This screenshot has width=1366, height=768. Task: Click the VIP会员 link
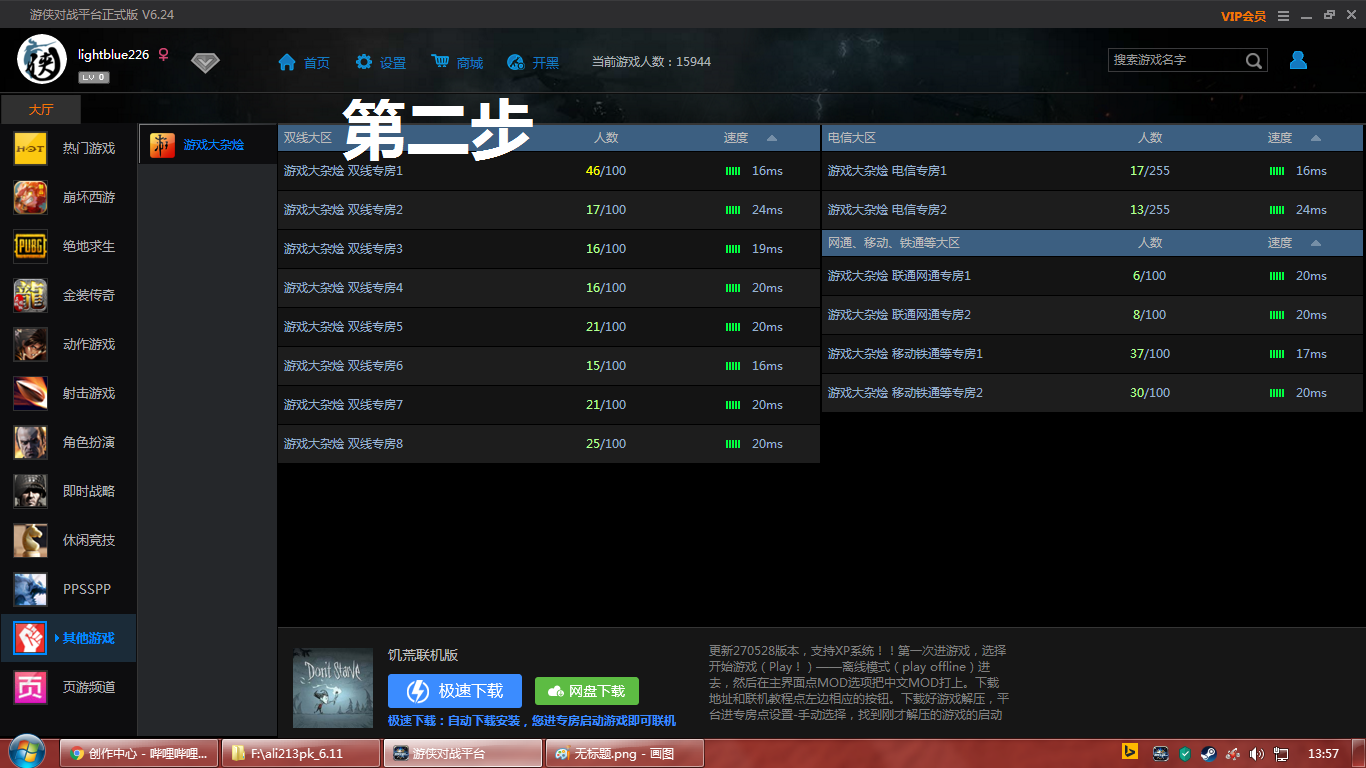pyautogui.click(x=1243, y=16)
